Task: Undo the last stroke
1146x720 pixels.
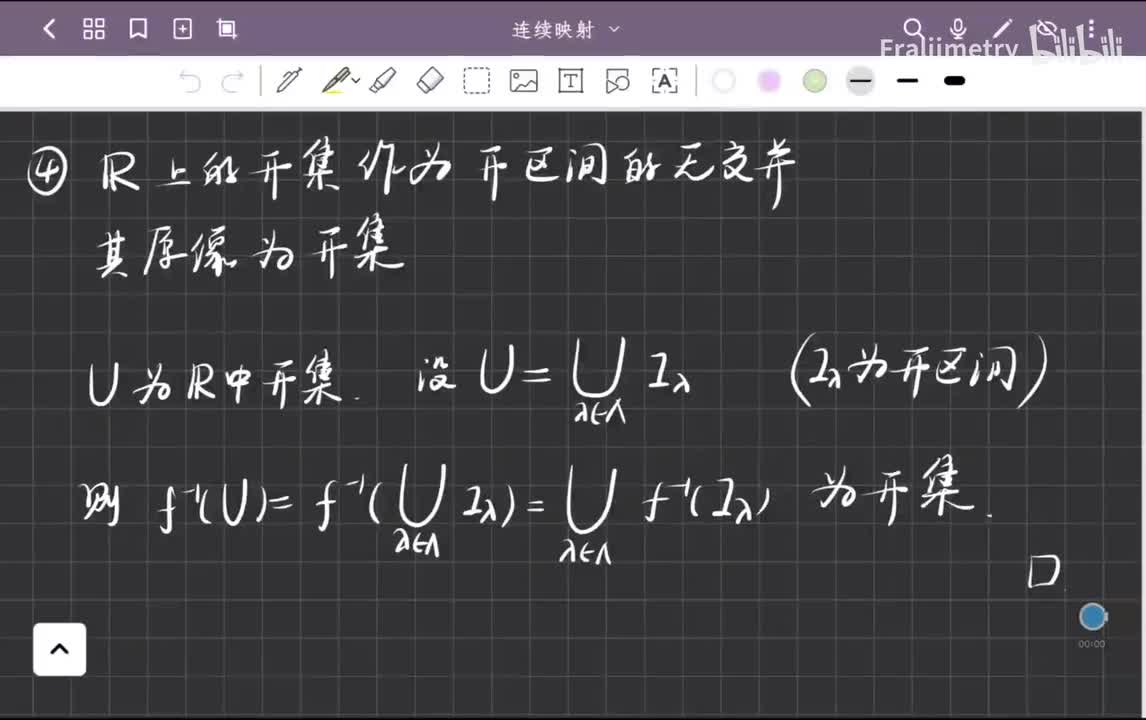Action: tap(190, 81)
